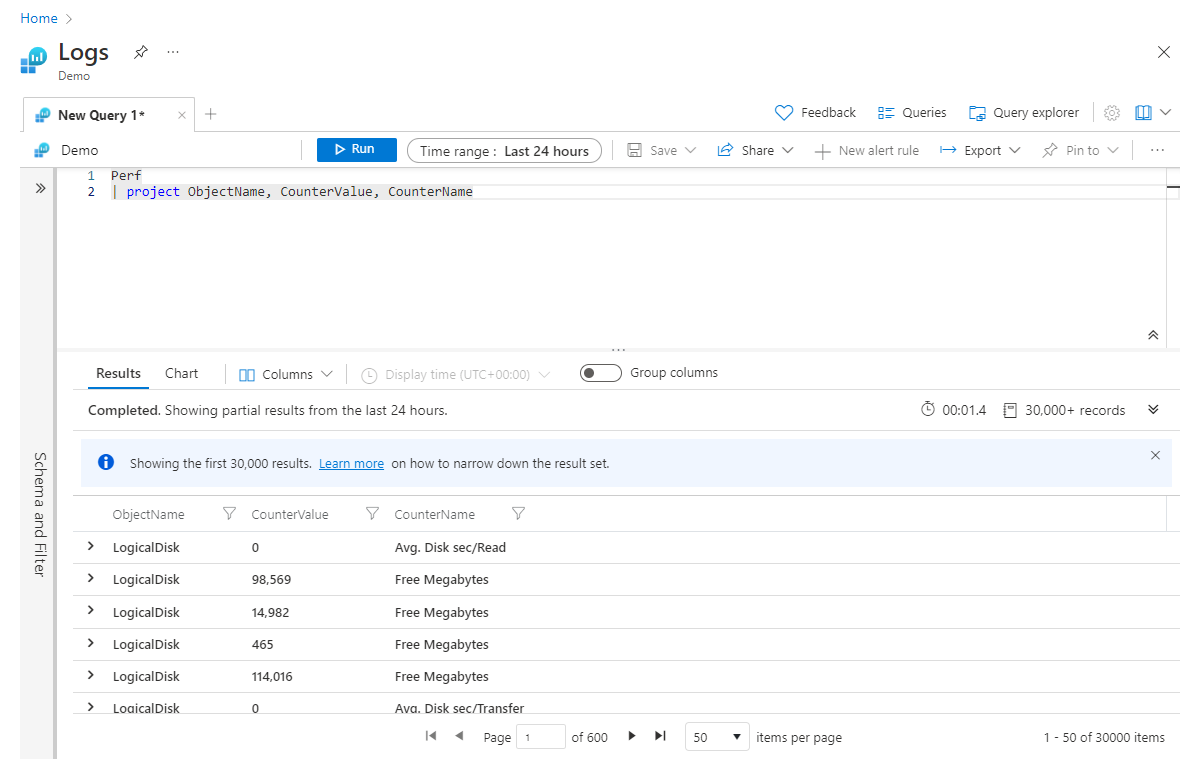1200x760 pixels.
Task: Click the Feedback heart icon
Action: [784, 113]
